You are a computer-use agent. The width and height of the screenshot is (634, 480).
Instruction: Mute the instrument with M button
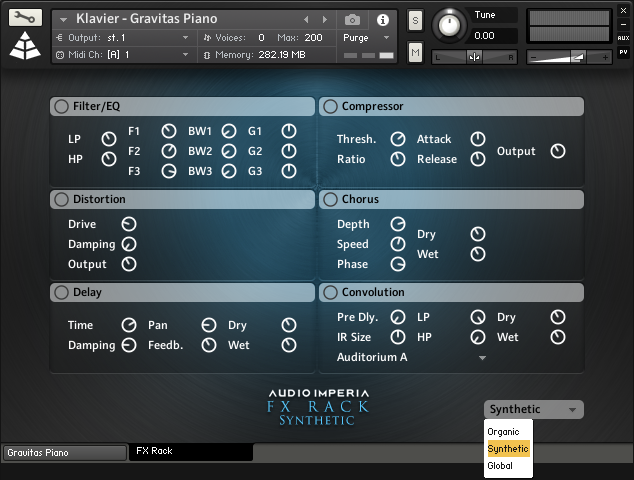click(415, 53)
